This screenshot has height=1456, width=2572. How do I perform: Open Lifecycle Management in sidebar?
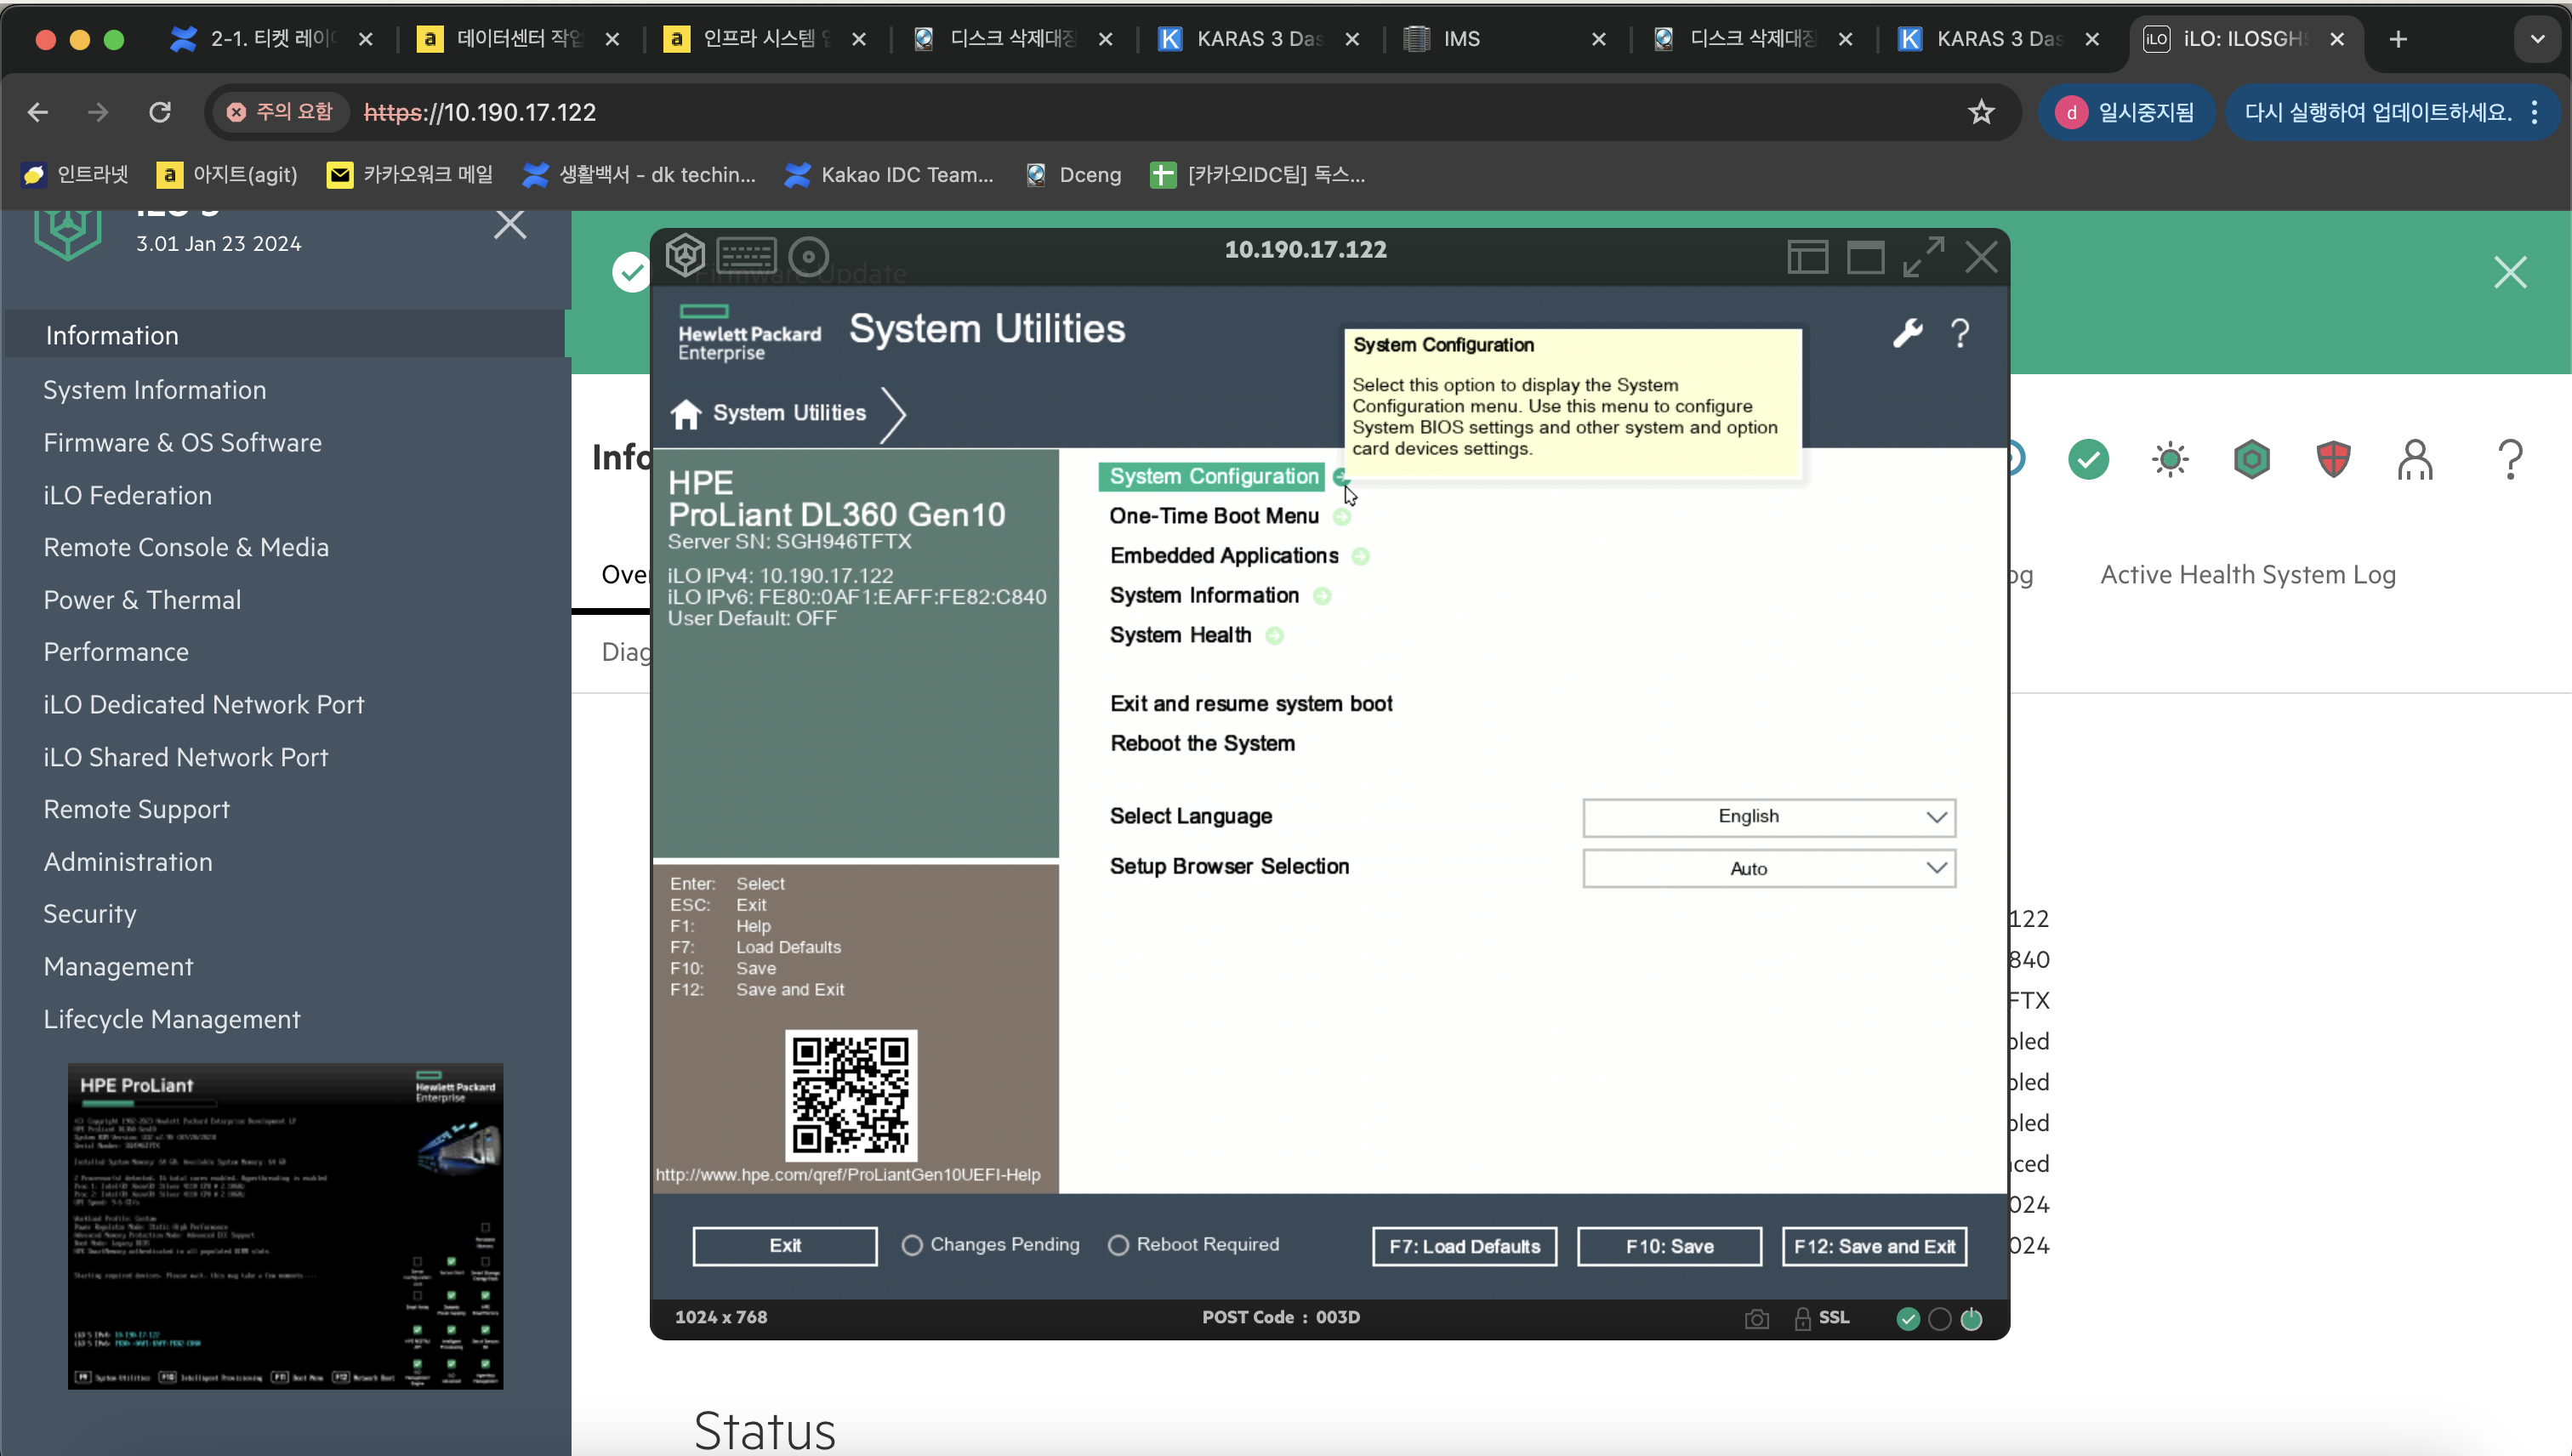point(172,1020)
